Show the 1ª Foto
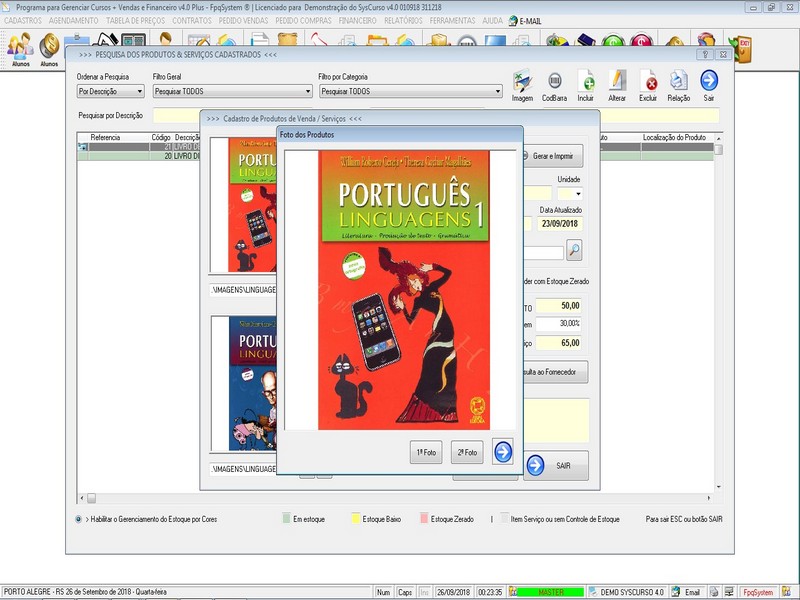The width and height of the screenshot is (800, 600). pos(426,453)
